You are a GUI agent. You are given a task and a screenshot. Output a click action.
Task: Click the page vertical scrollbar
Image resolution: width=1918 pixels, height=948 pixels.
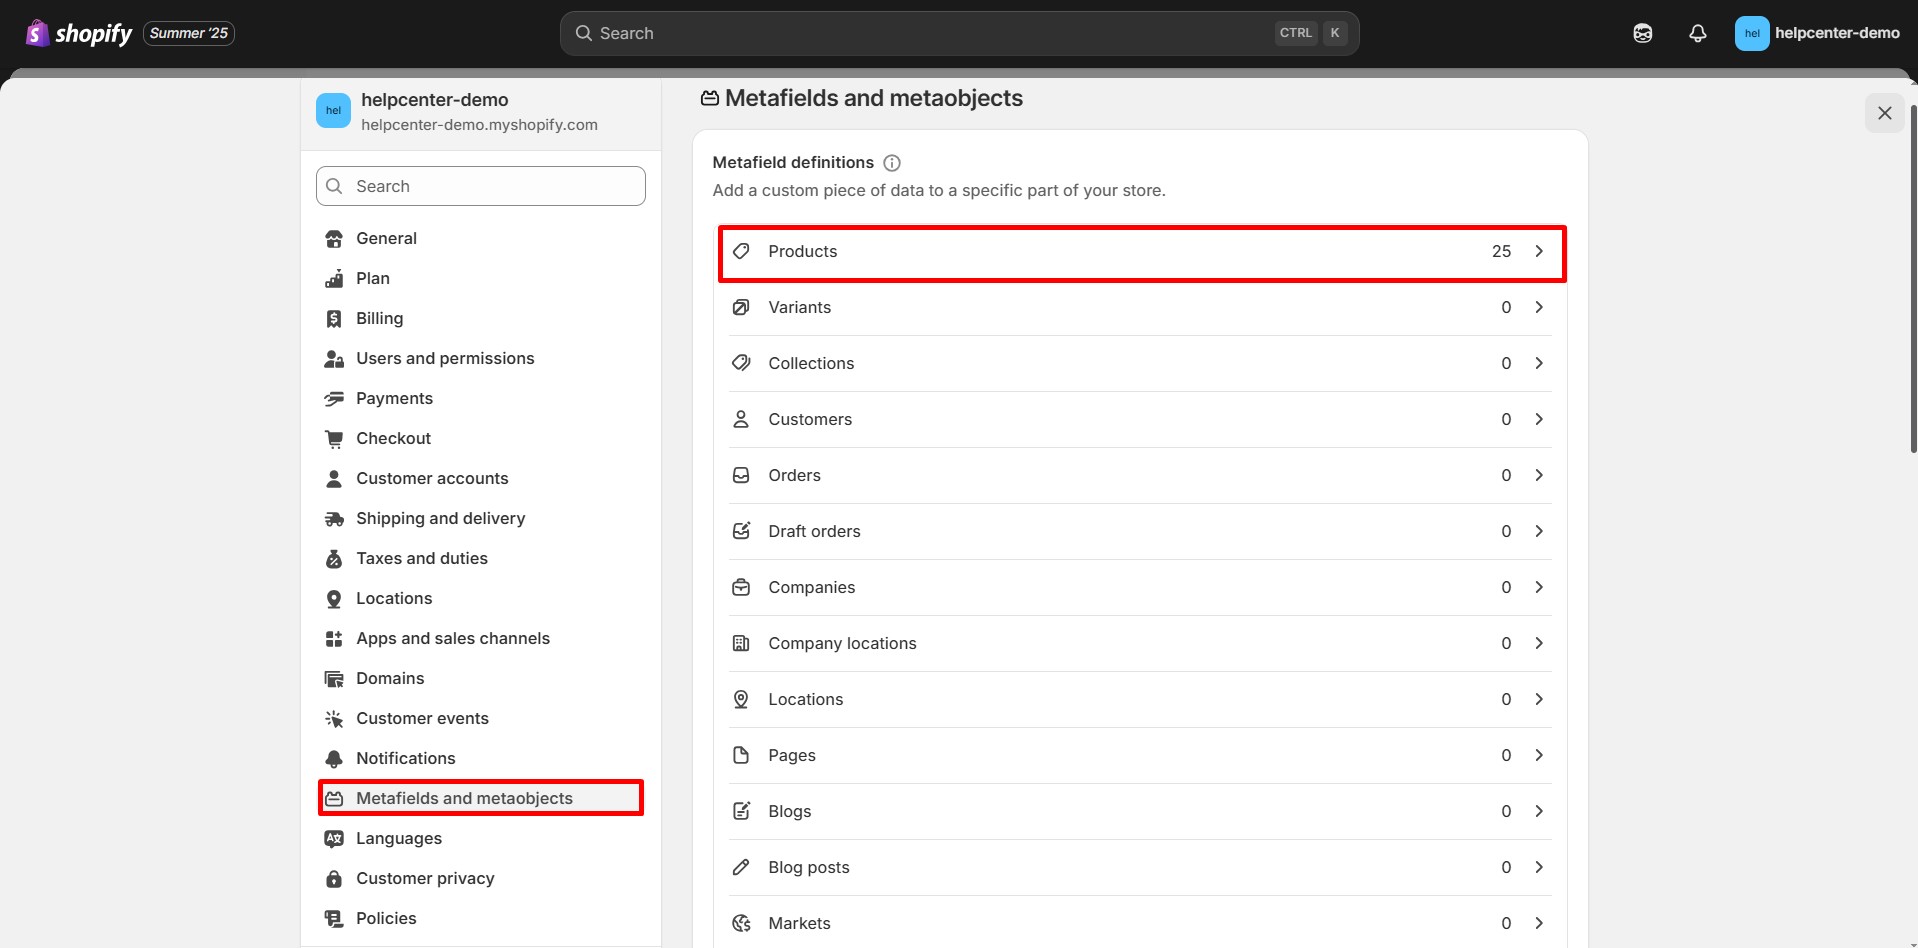1913,278
